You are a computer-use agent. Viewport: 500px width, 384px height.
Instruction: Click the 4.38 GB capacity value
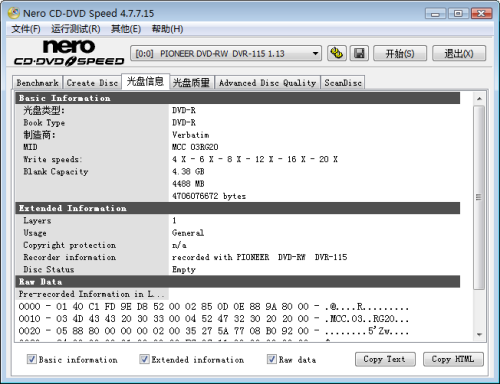[188, 171]
